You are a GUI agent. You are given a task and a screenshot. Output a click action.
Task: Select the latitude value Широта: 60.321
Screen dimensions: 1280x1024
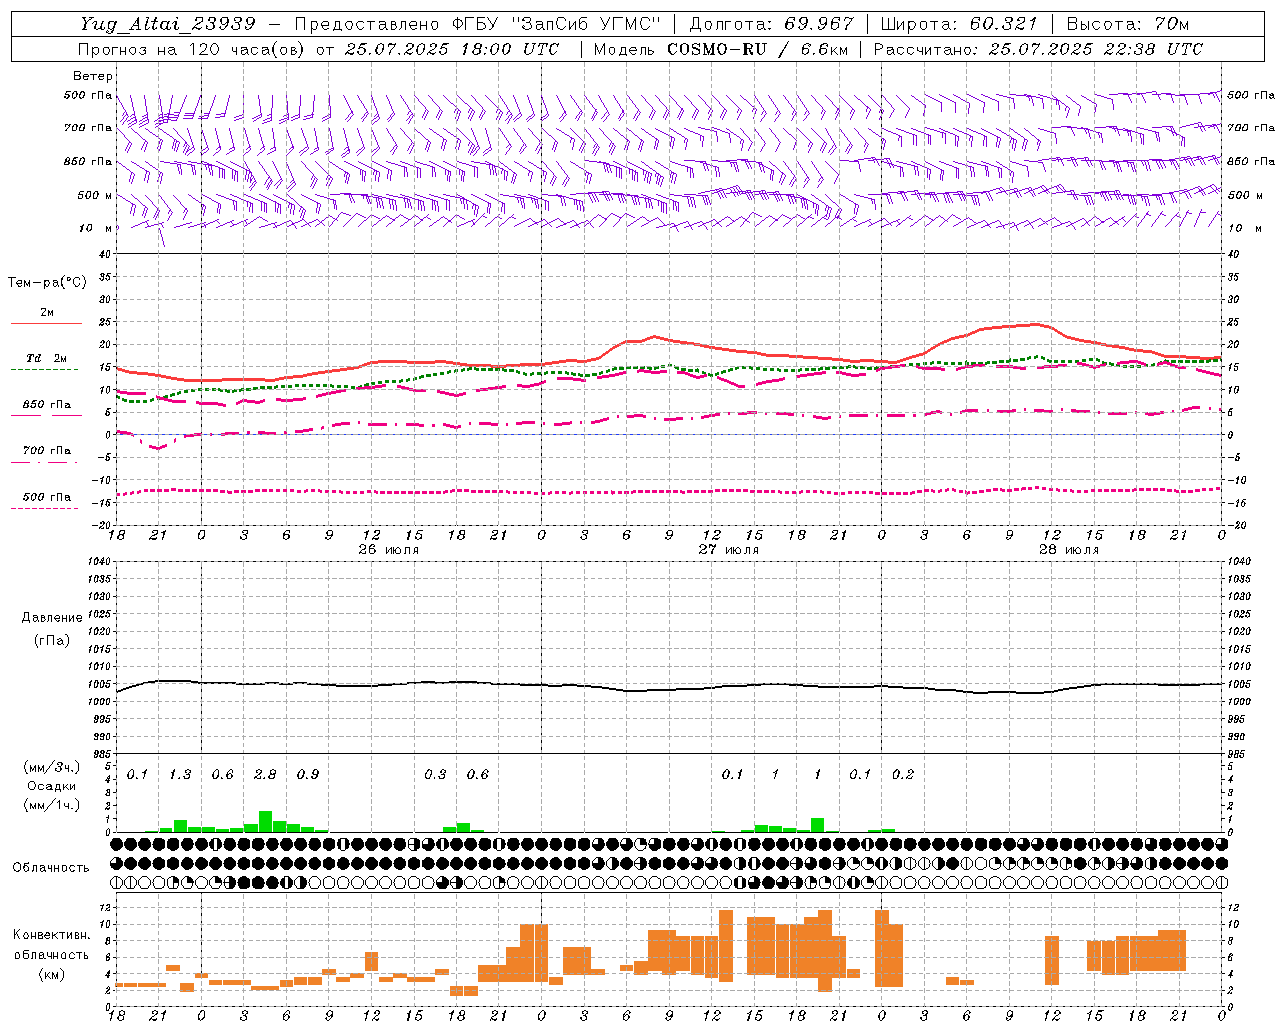(x=959, y=24)
